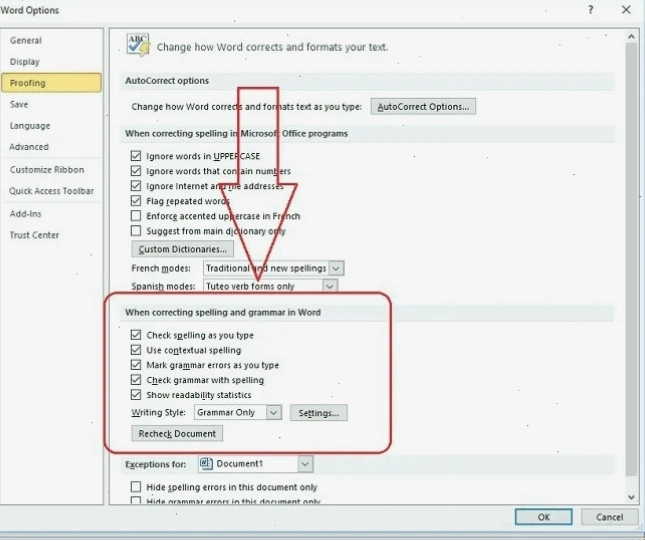645x541 pixels.
Task: Expand the Exceptions for Document1 dropdown
Action: pyautogui.click(x=305, y=464)
